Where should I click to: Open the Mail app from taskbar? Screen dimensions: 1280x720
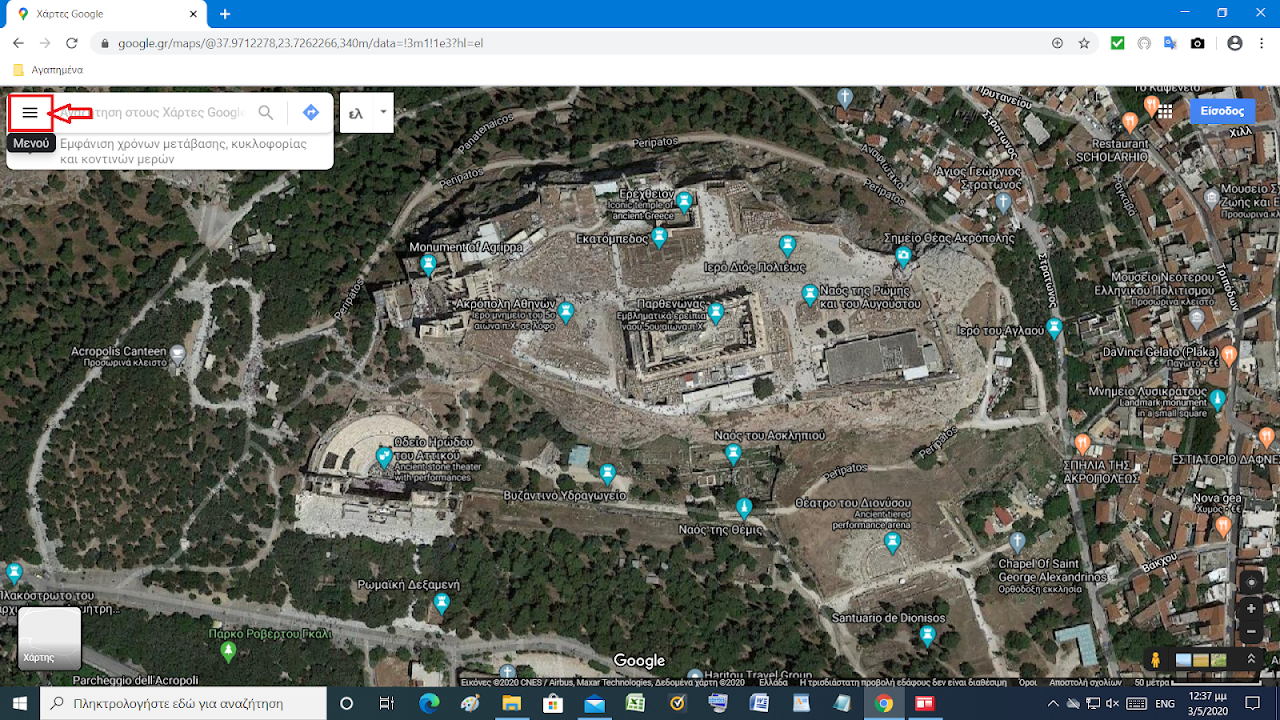[594, 703]
